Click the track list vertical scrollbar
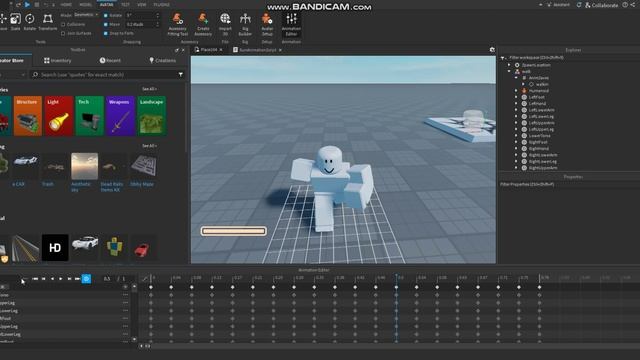Screen dimensions: 640x360 [x=134, y=313]
